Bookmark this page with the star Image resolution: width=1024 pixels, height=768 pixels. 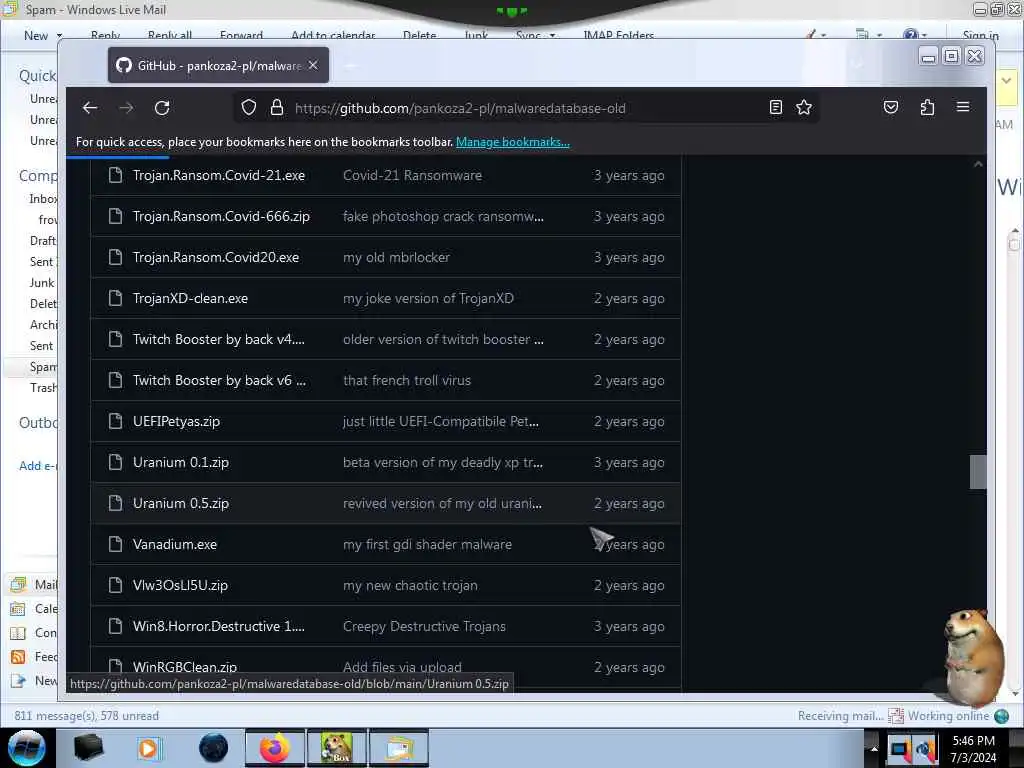click(x=804, y=107)
